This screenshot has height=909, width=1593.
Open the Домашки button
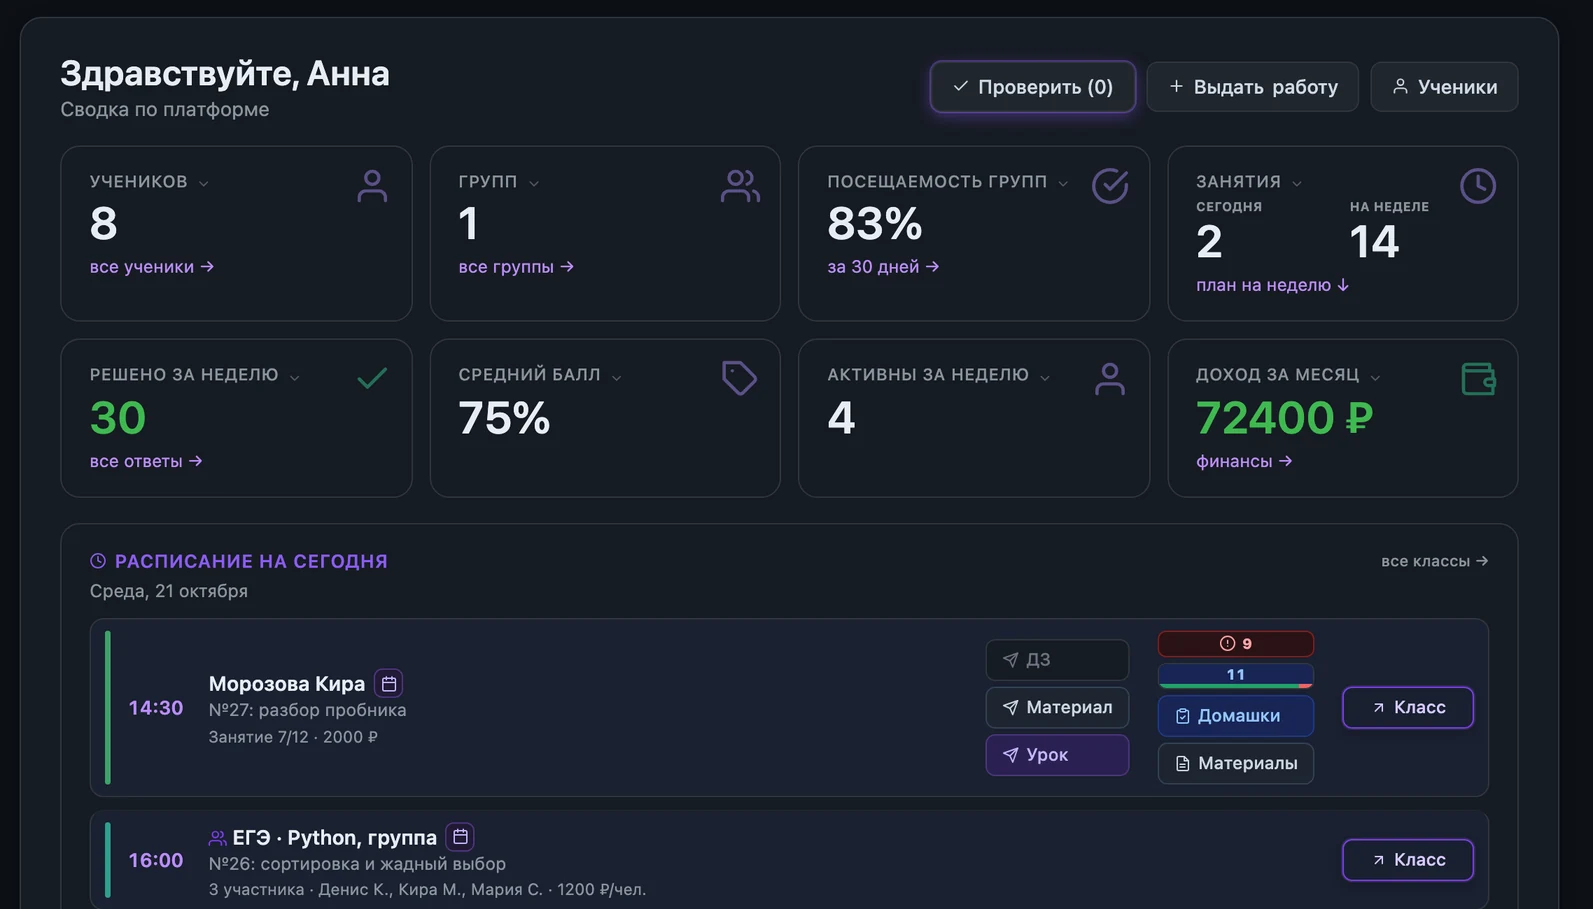(x=1236, y=716)
